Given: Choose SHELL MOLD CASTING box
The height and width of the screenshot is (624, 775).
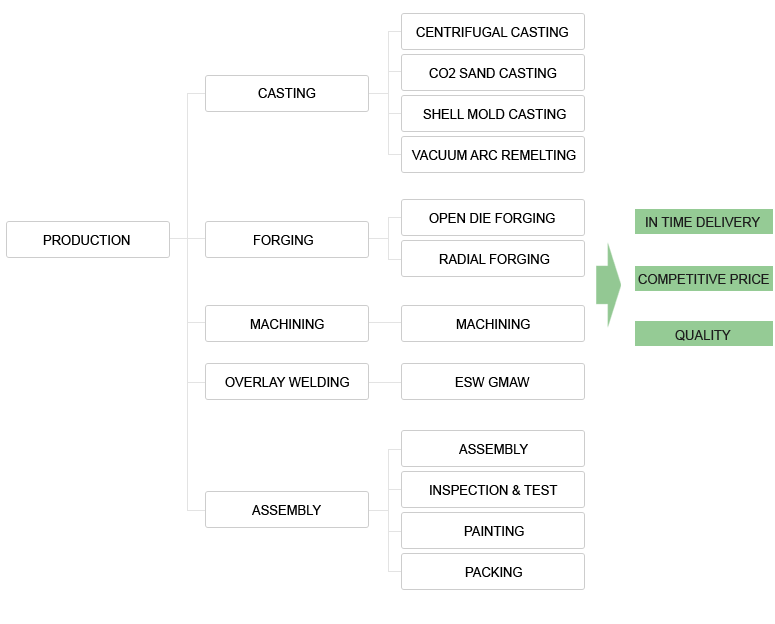Looking at the screenshot, I should coord(493,114).
